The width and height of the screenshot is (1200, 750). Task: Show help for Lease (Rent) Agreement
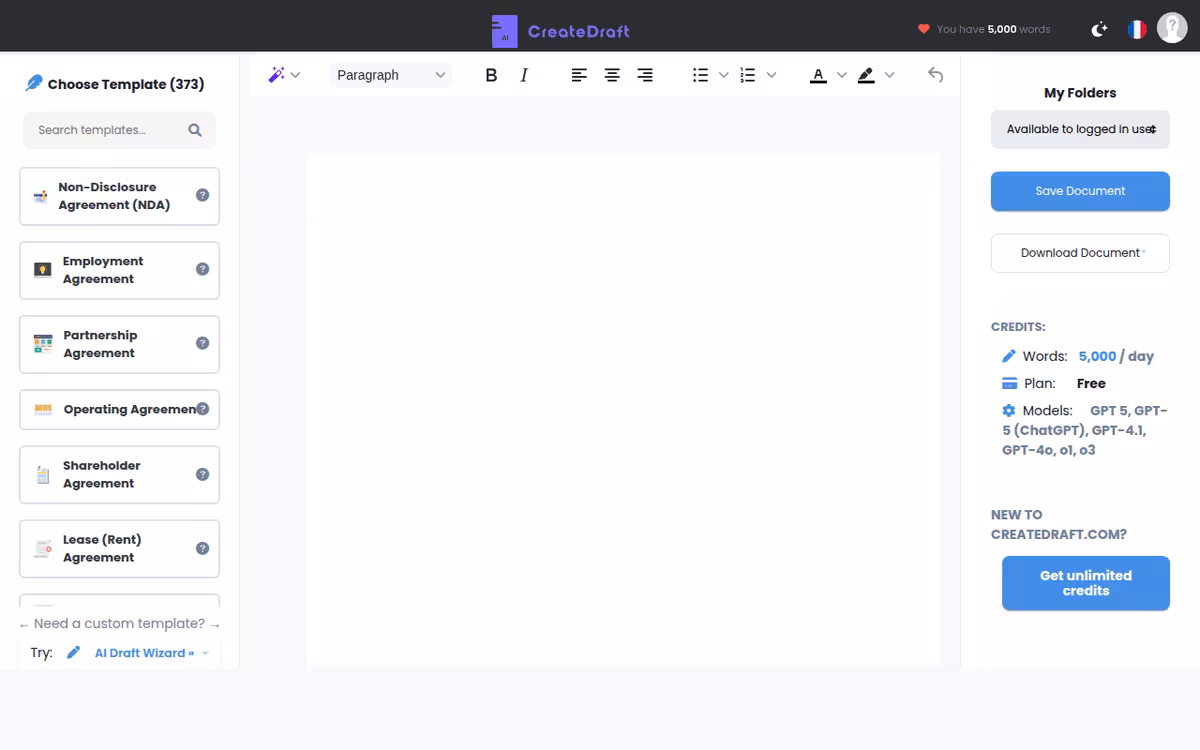pyautogui.click(x=202, y=548)
